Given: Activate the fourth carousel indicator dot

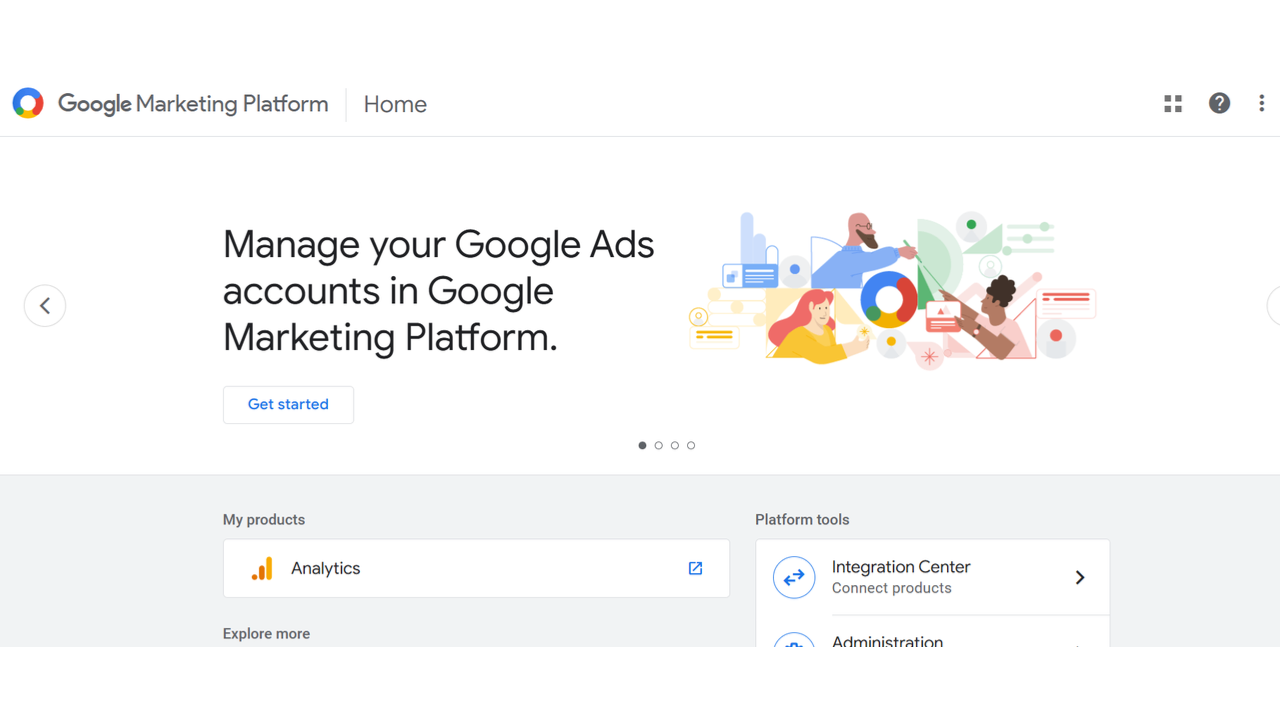Looking at the screenshot, I should coord(691,445).
